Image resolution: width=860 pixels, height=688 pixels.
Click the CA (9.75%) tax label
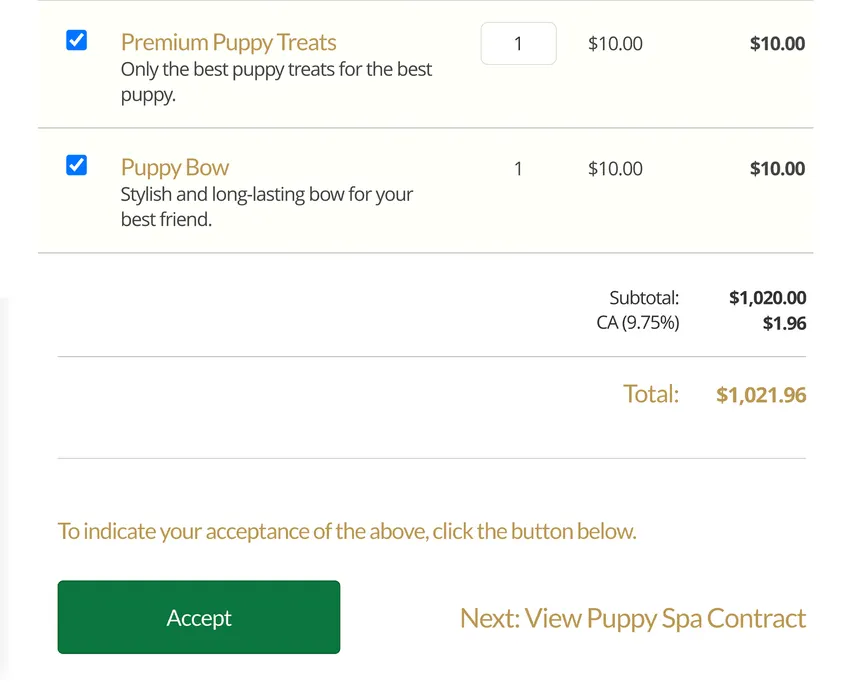(x=637, y=323)
